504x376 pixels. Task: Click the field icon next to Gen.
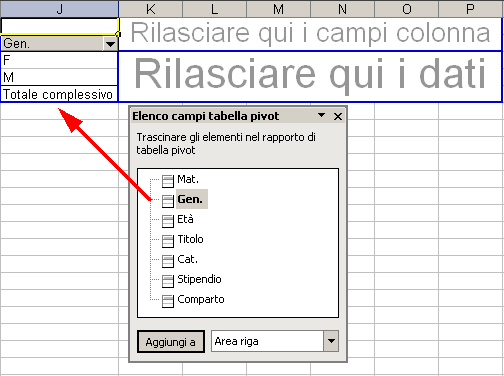[168, 201]
